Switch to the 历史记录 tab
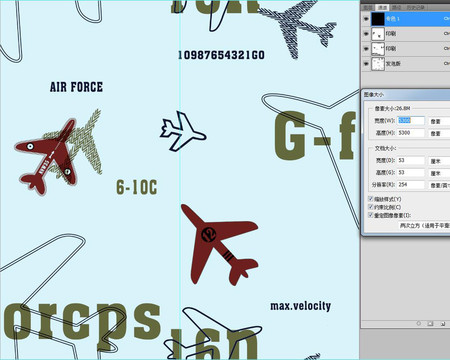This screenshot has height=360, width=450. pyautogui.click(x=415, y=7)
